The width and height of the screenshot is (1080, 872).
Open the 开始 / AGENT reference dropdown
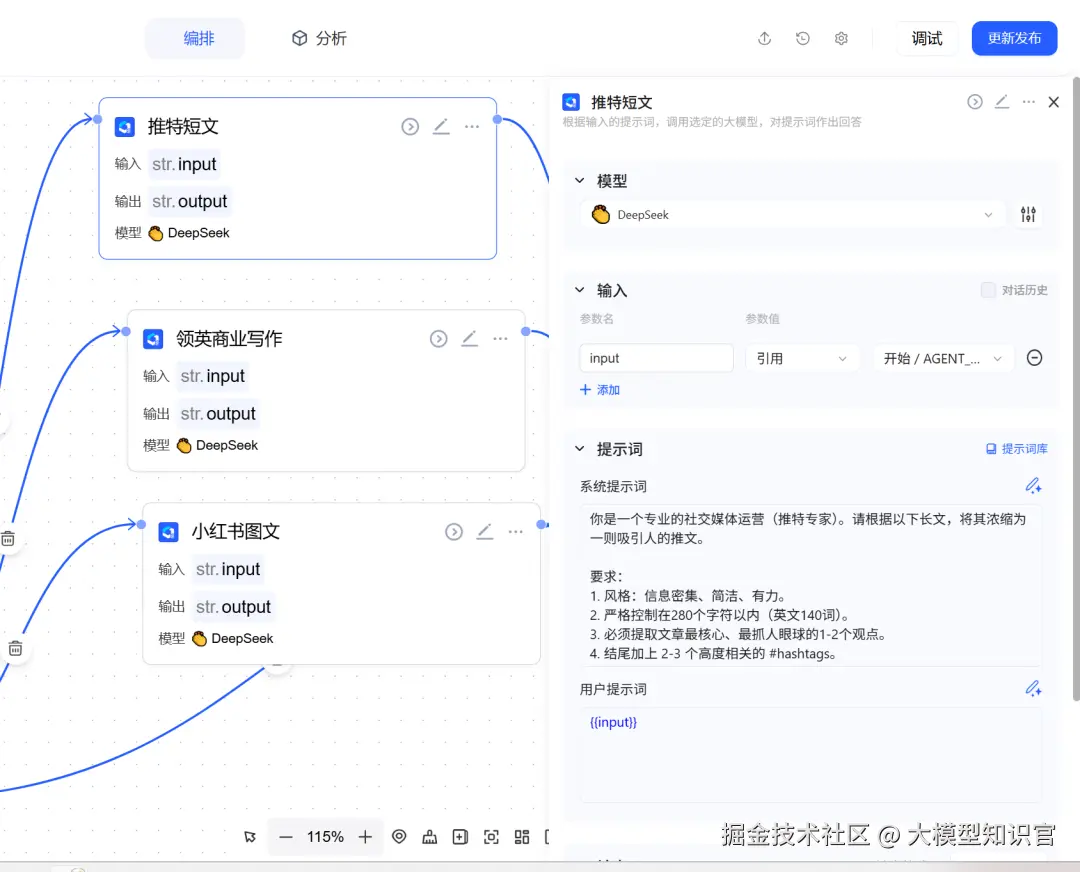coord(943,358)
